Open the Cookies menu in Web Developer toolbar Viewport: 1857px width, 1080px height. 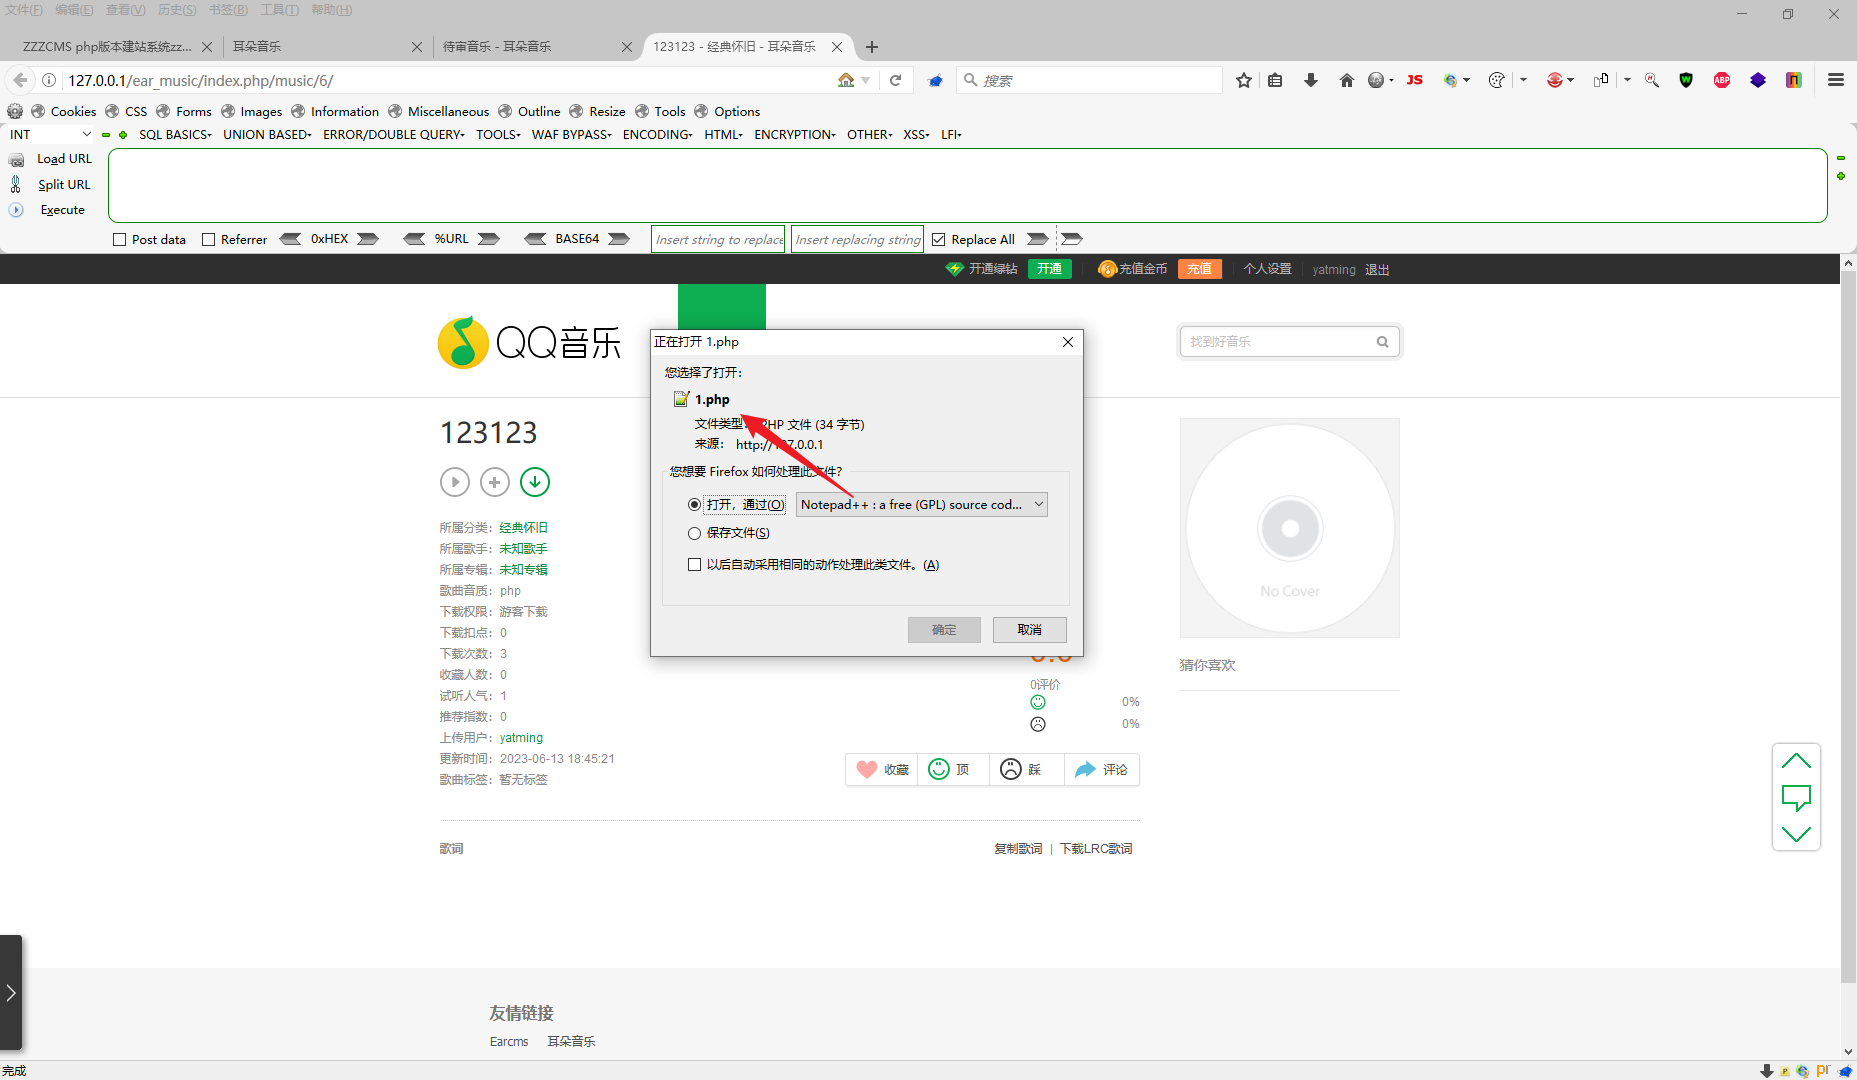point(64,111)
